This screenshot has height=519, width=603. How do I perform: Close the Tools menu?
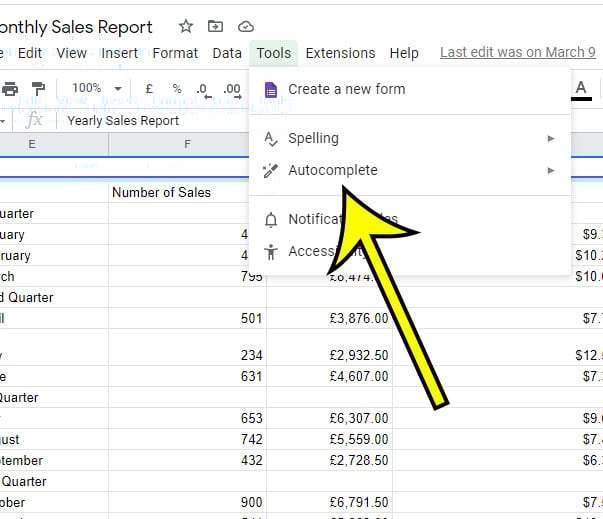[x=273, y=53]
